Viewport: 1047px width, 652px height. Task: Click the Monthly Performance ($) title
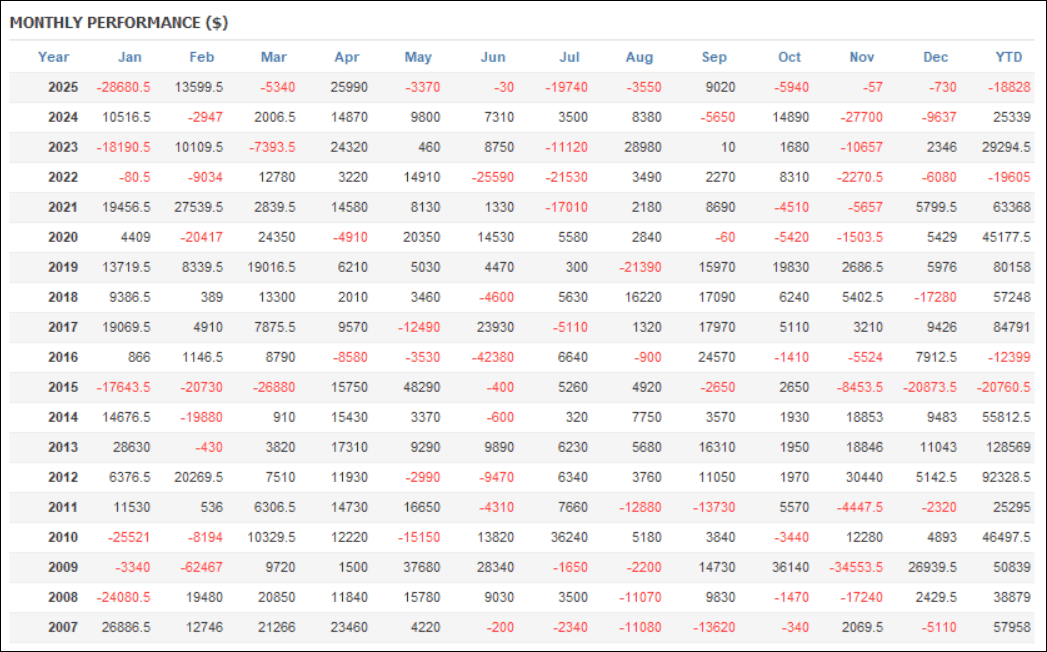point(119,22)
